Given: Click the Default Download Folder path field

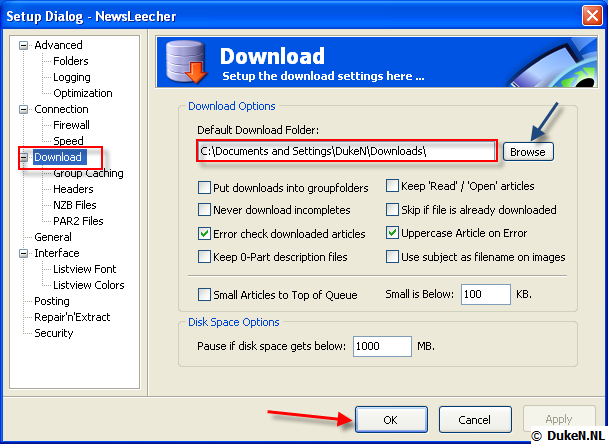Looking at the screenshot, I should (x=346, y=151).
